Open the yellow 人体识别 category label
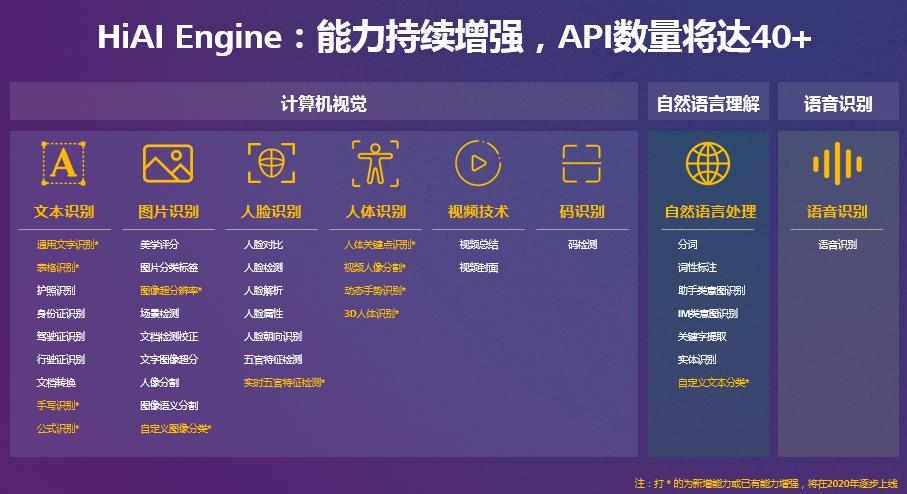This screenshot has height=494, width=907. pyautogui.click(x=376, y=212)
